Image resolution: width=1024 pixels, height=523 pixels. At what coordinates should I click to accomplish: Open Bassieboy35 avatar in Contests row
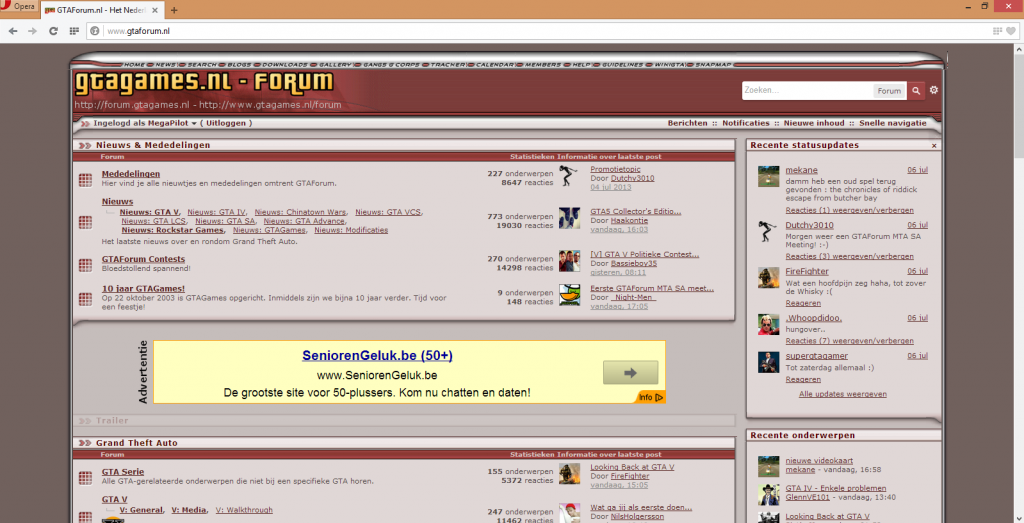click(x=569, y=261)
